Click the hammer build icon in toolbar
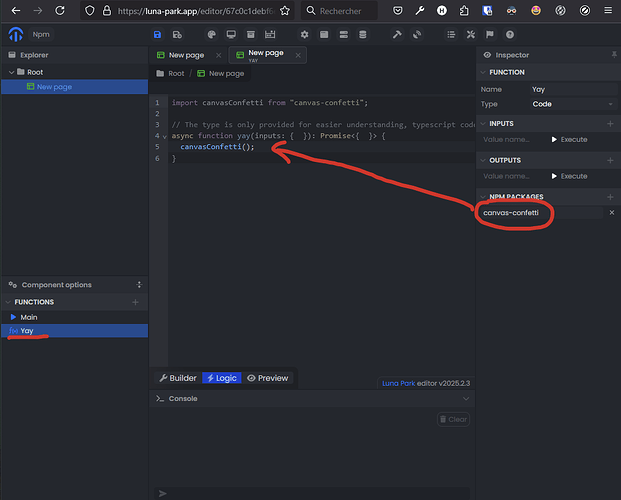 pos(397,34)
